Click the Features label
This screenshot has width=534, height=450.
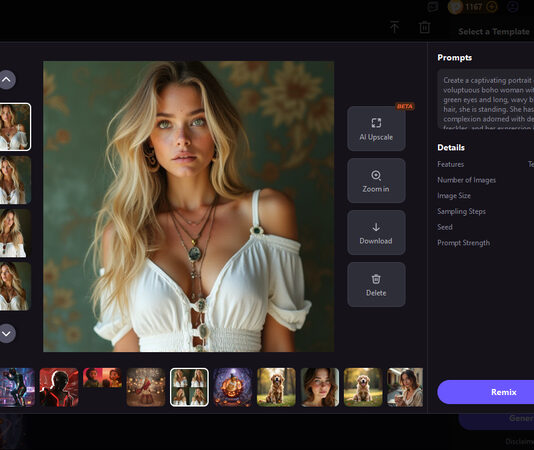pos(451,164)
